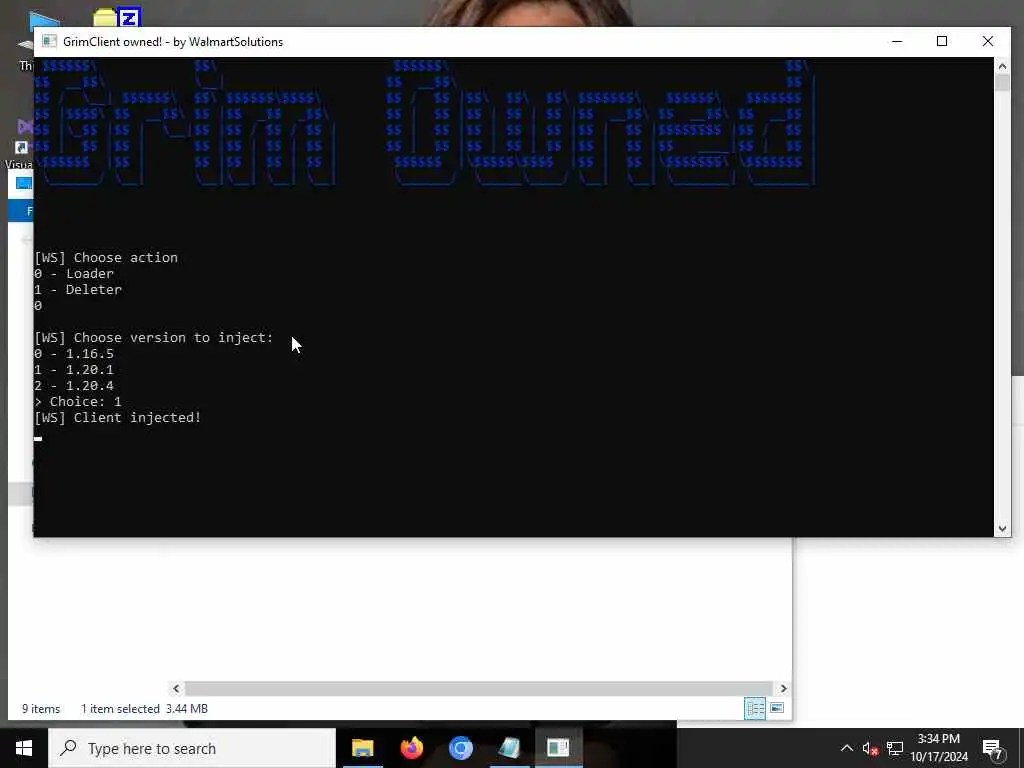
Task: Show hidden system tray icons
Action: [846, 748]
